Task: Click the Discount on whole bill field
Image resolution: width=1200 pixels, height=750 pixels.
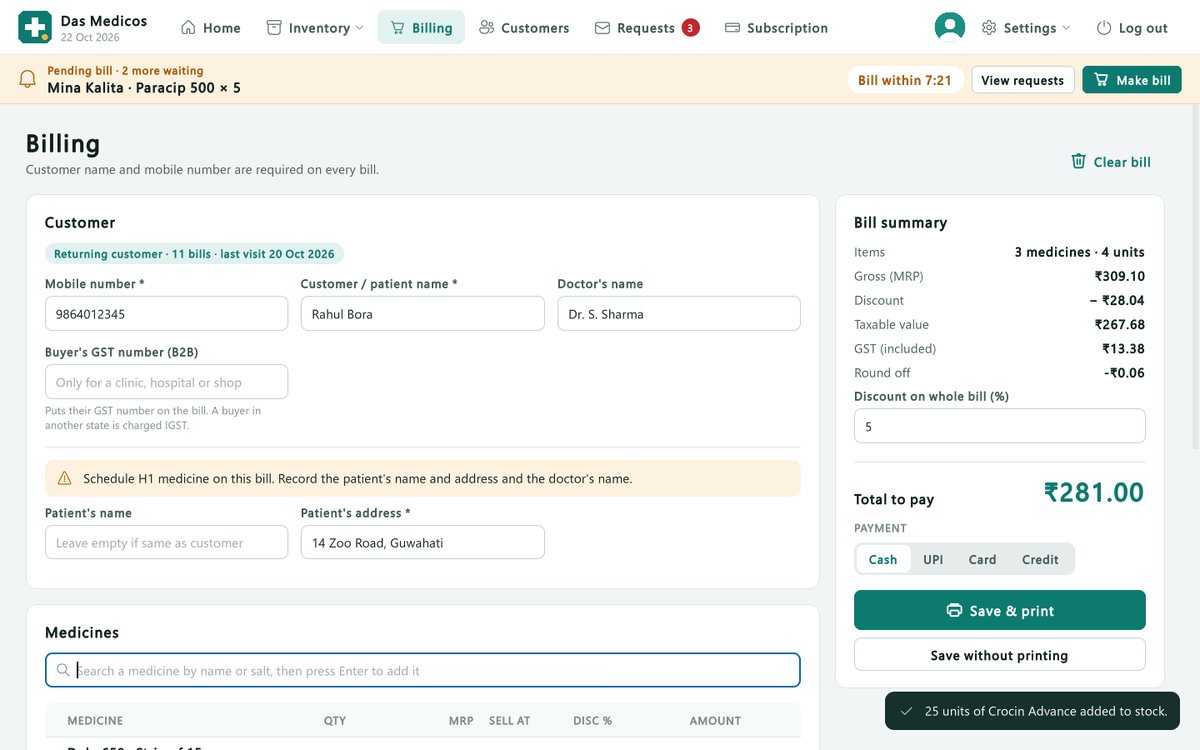Action: pos(1000,426)
